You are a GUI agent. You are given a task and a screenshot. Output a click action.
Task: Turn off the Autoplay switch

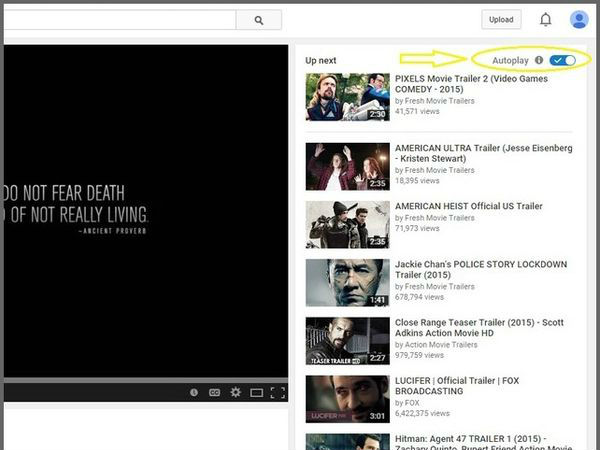[x=563, y=61]
